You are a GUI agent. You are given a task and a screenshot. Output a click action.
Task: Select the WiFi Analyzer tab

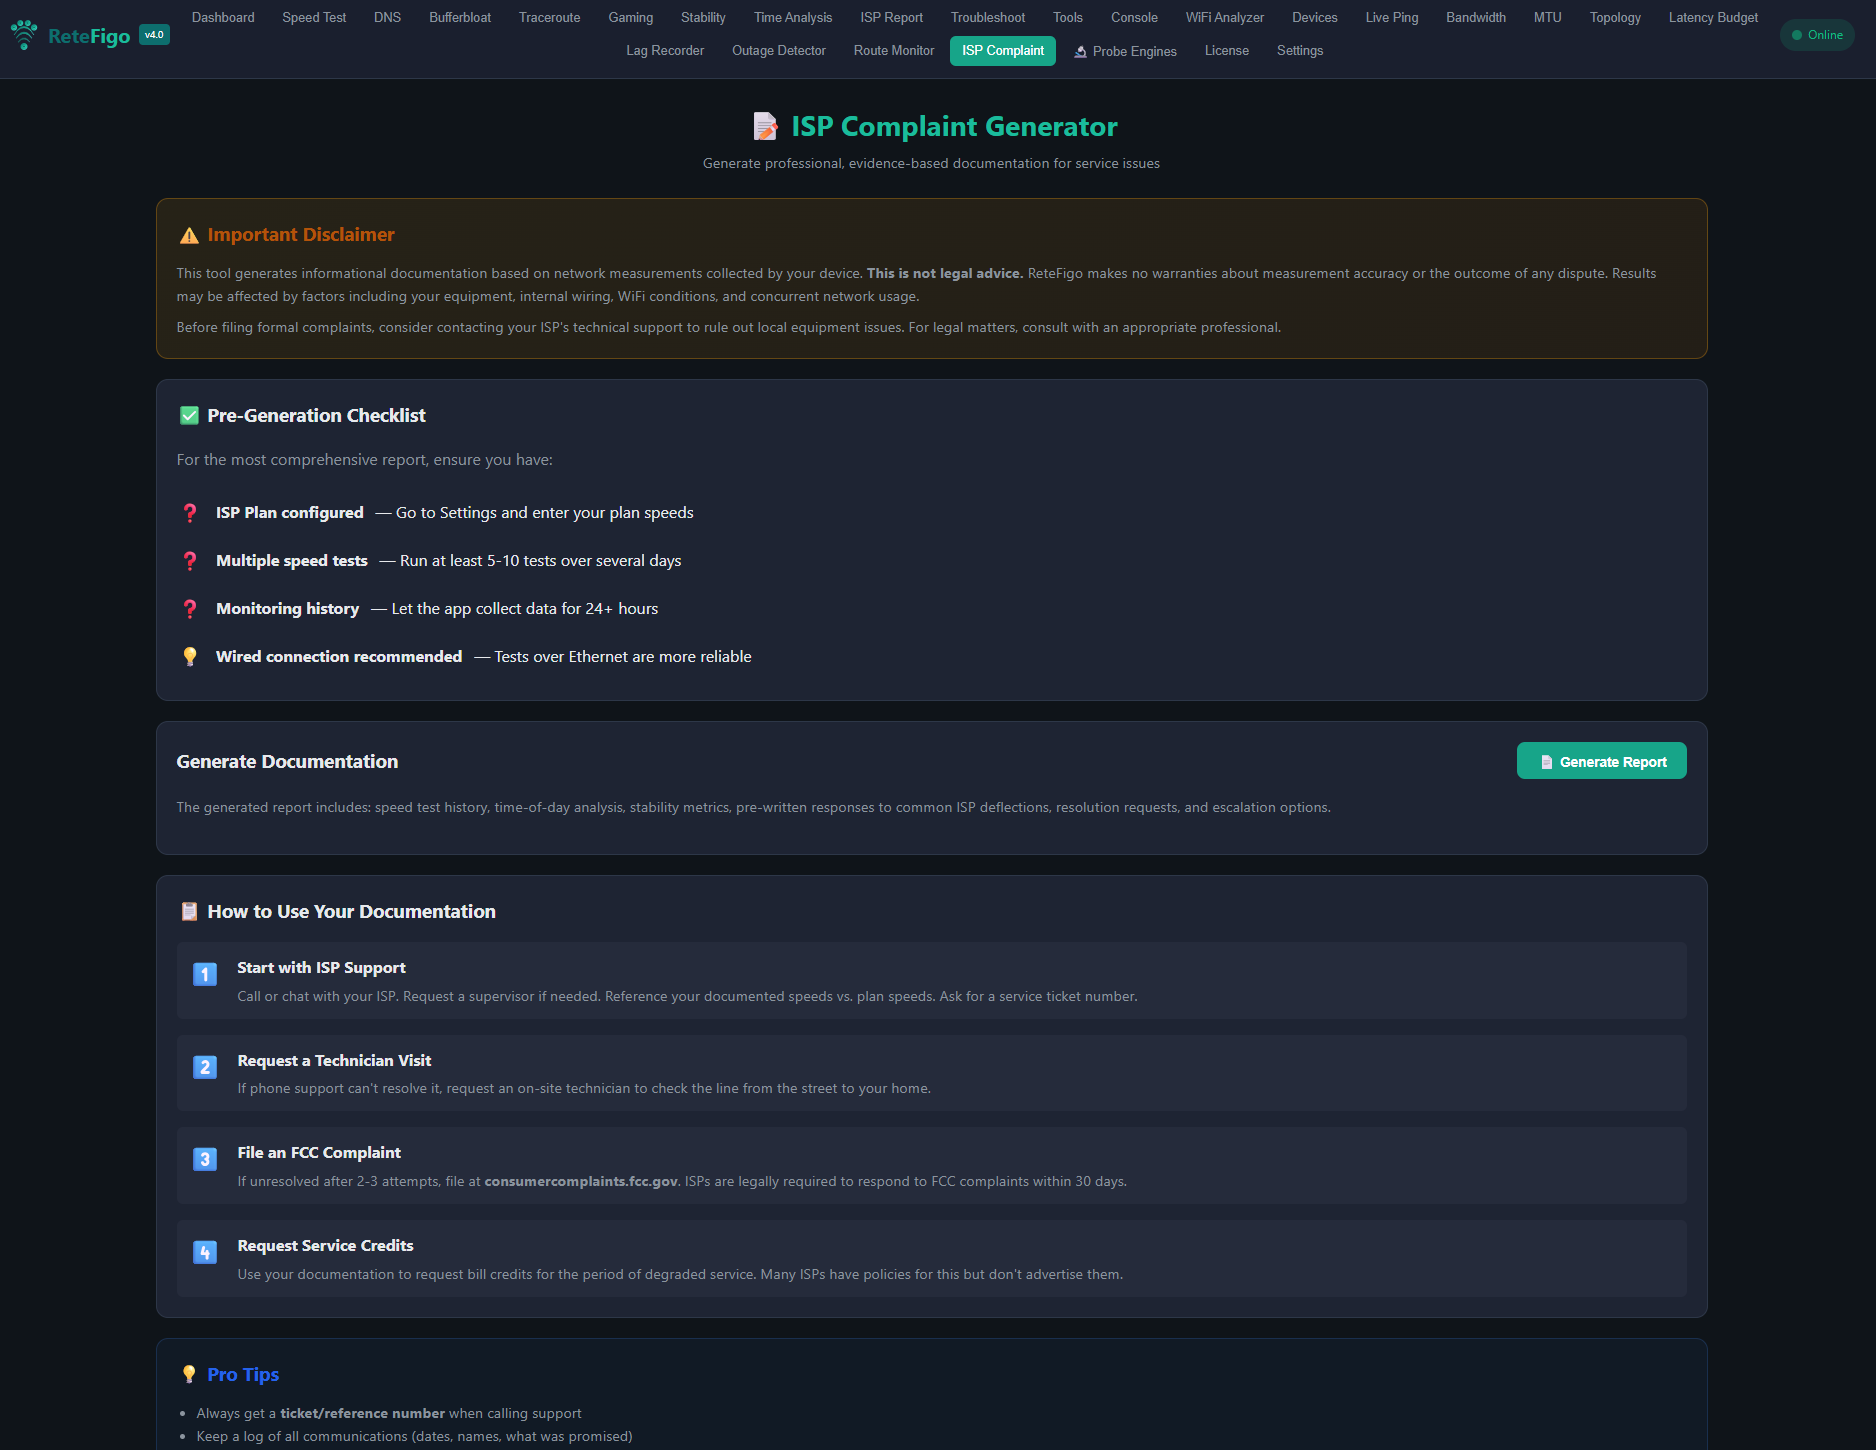coord(1224,18)
